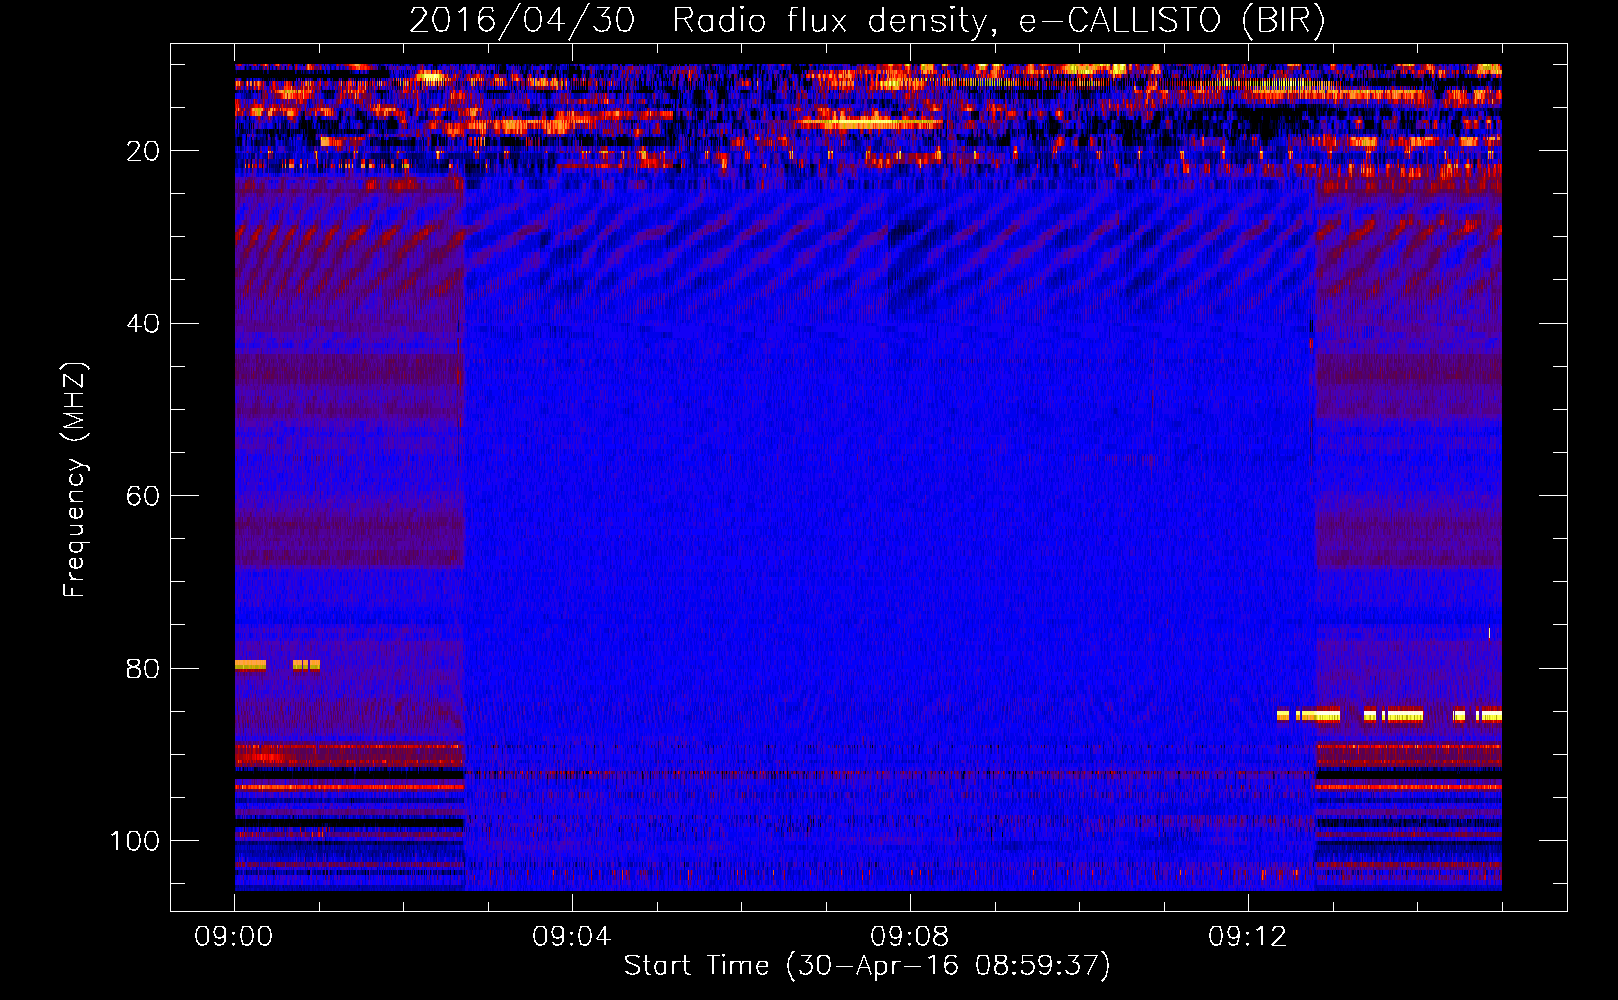This screenshot has width=1618, height=1000.
Task: Click the Start Time axis caption
Action: coord(867,966)
